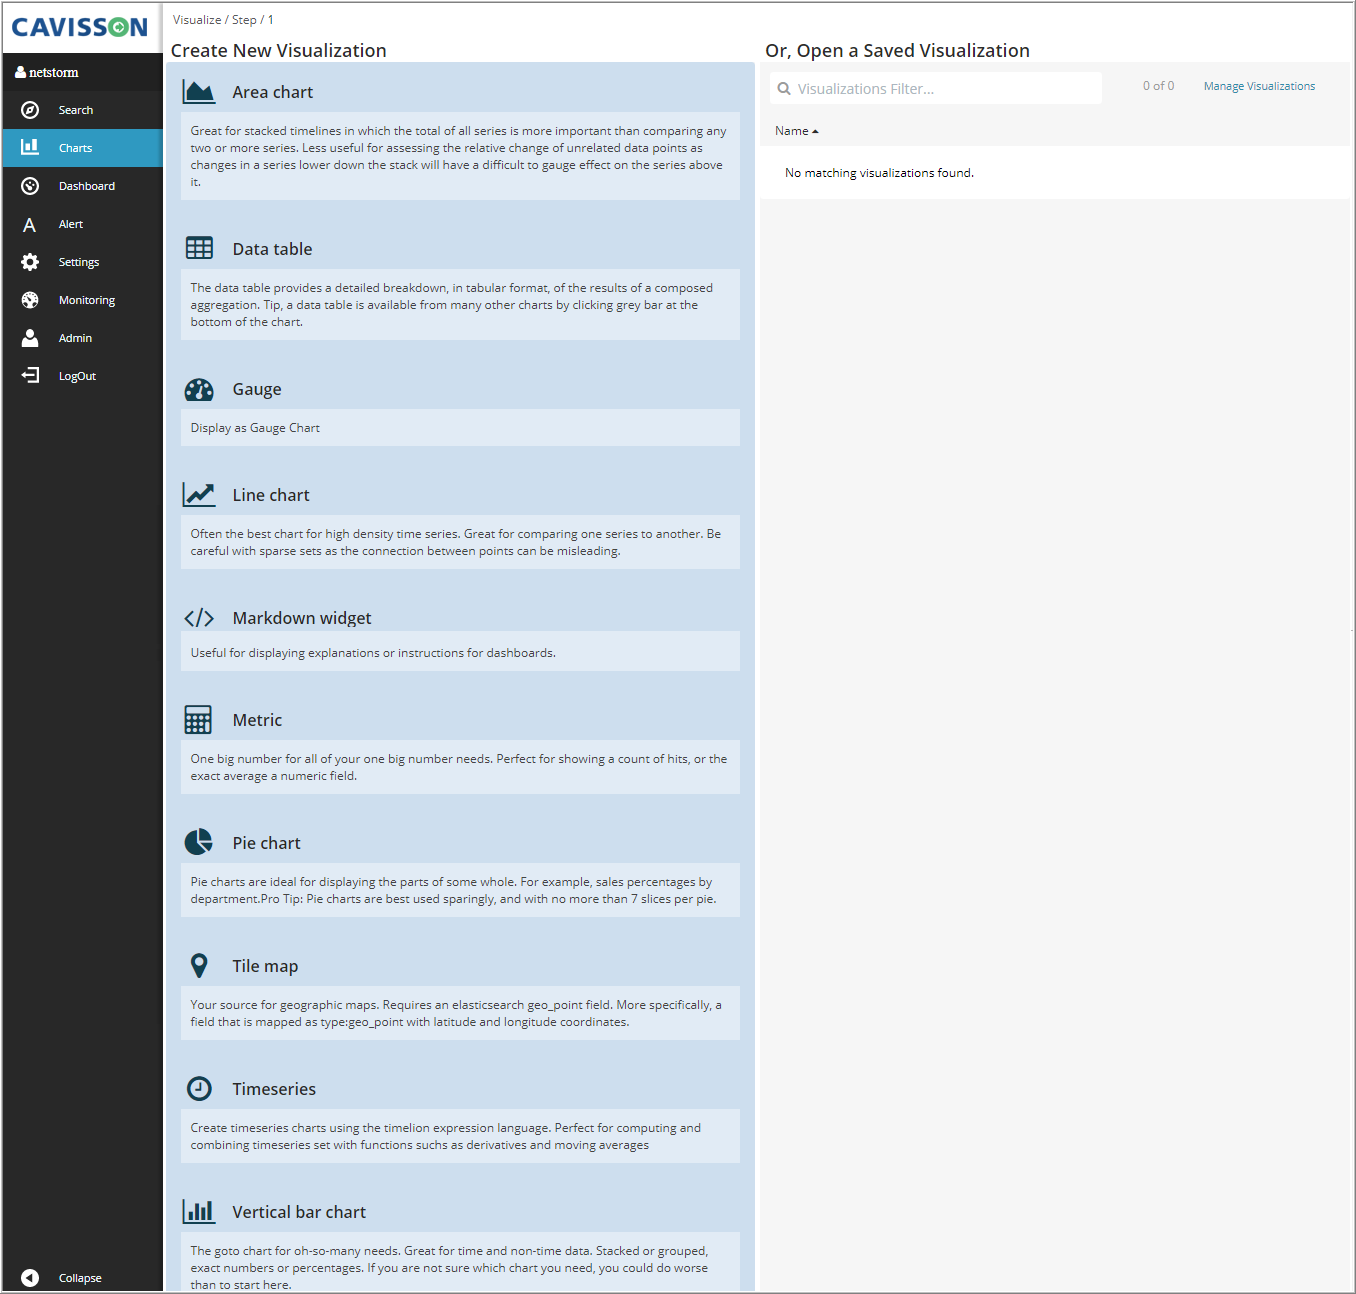Choose Gauge visualization title

coord(257,389)
